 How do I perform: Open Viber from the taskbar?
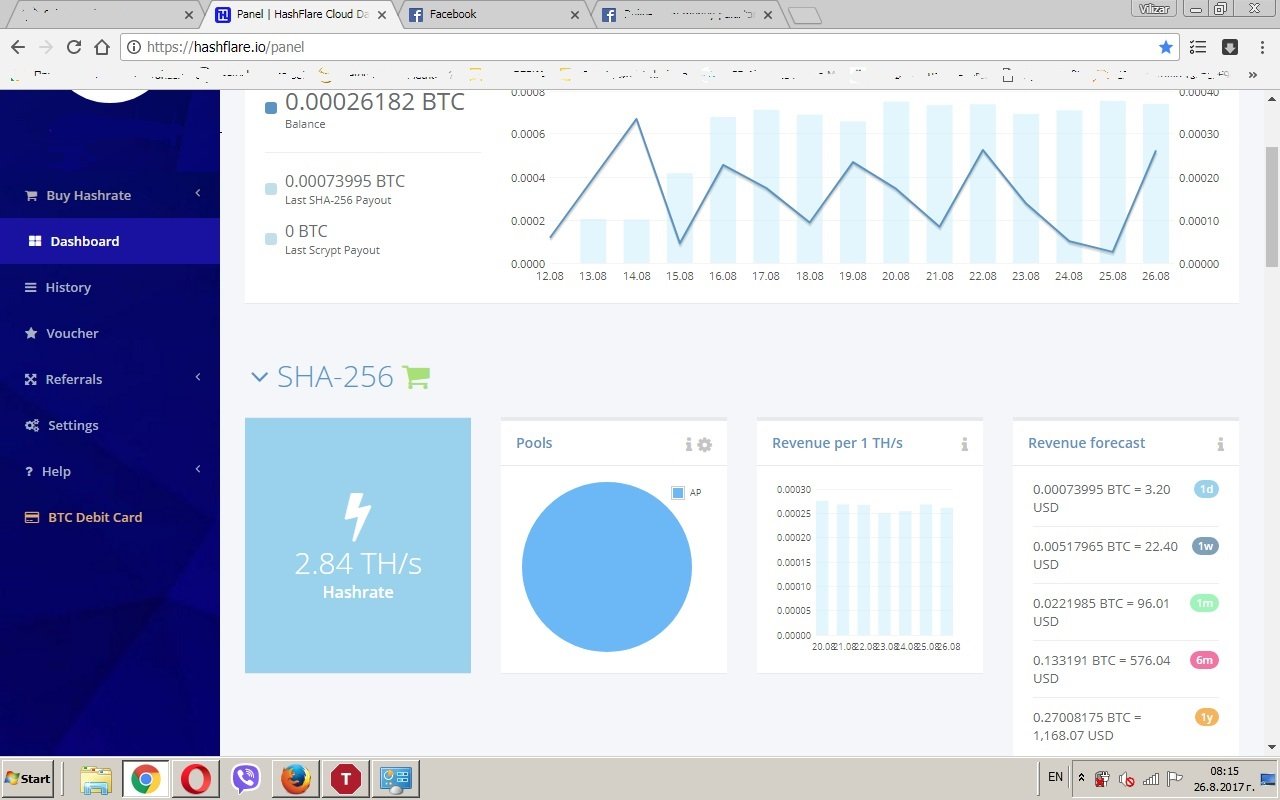pos(245,778)
